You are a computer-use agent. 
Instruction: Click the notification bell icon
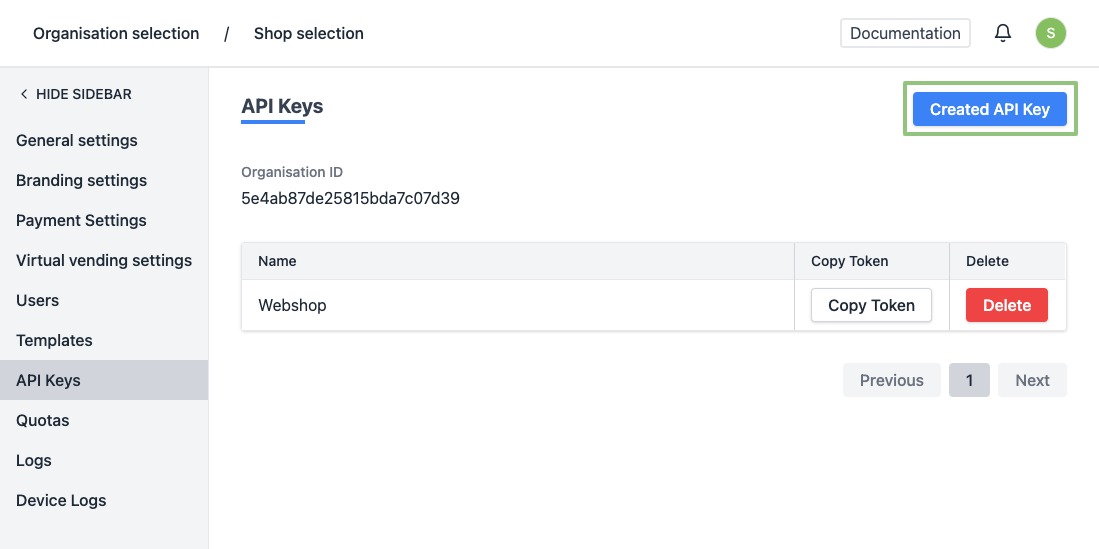[x=1003, y=33]
